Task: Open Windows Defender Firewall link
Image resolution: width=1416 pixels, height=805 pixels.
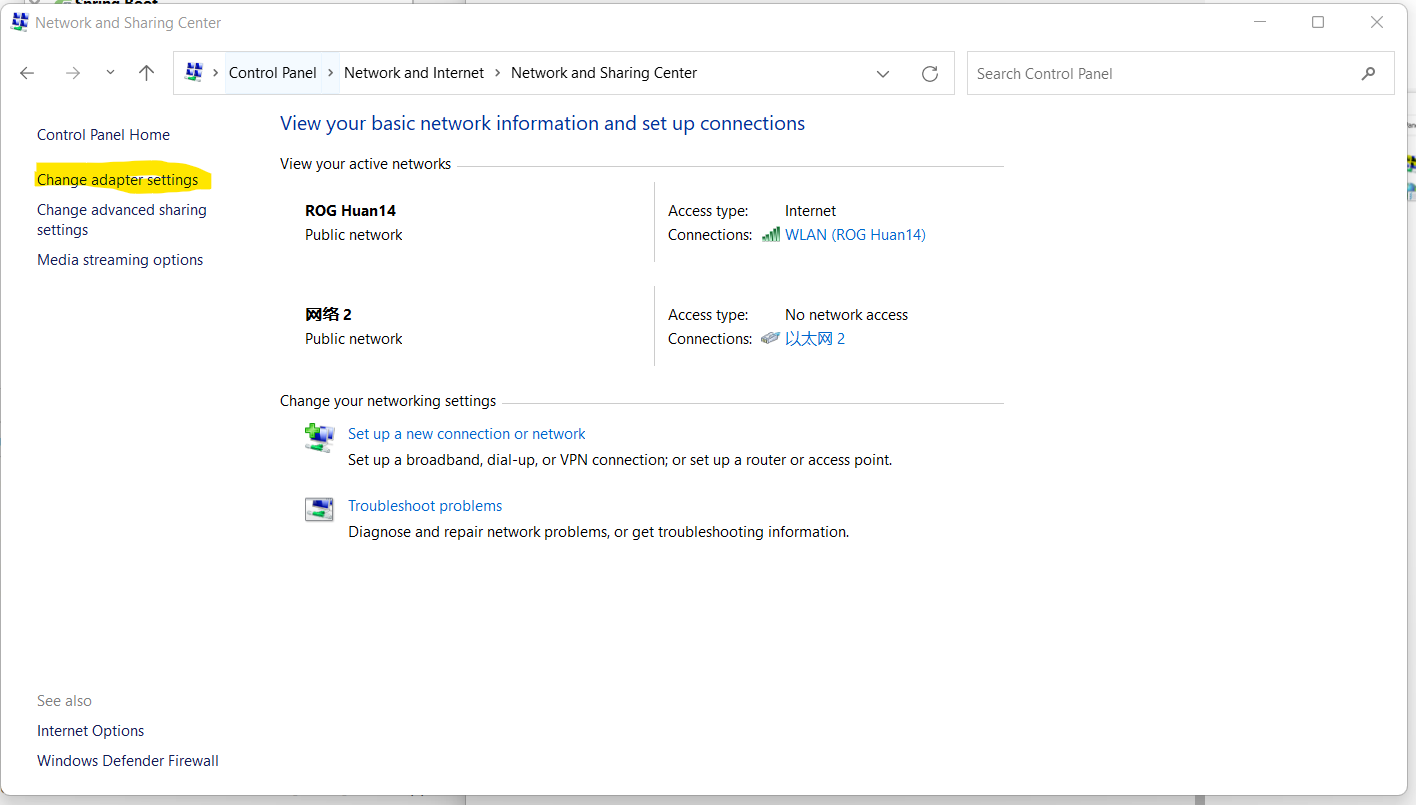Action: (x=128, y=761)
